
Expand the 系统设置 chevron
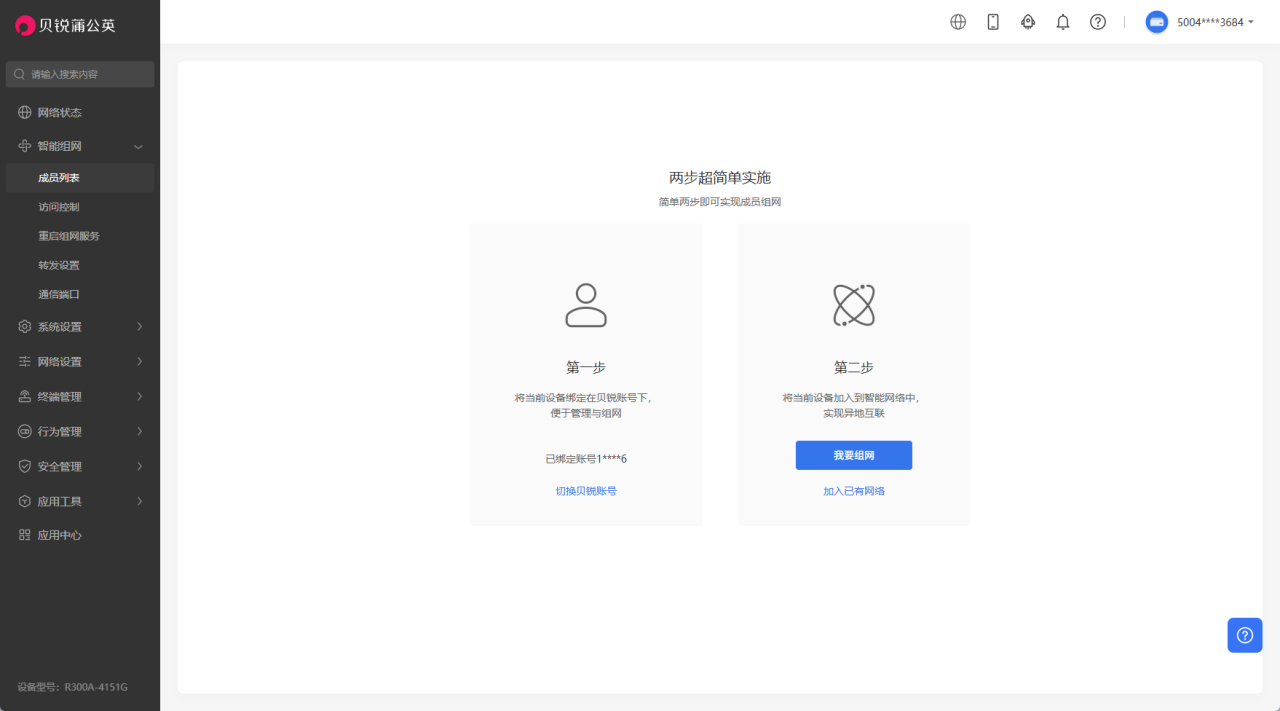(139, 327)
